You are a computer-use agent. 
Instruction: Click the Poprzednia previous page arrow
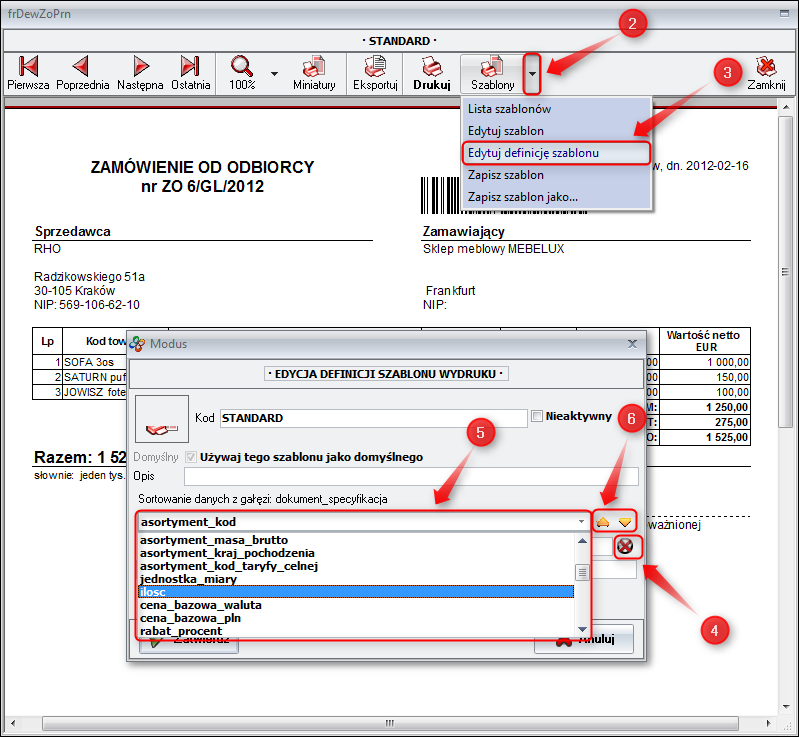click(83, 73)
